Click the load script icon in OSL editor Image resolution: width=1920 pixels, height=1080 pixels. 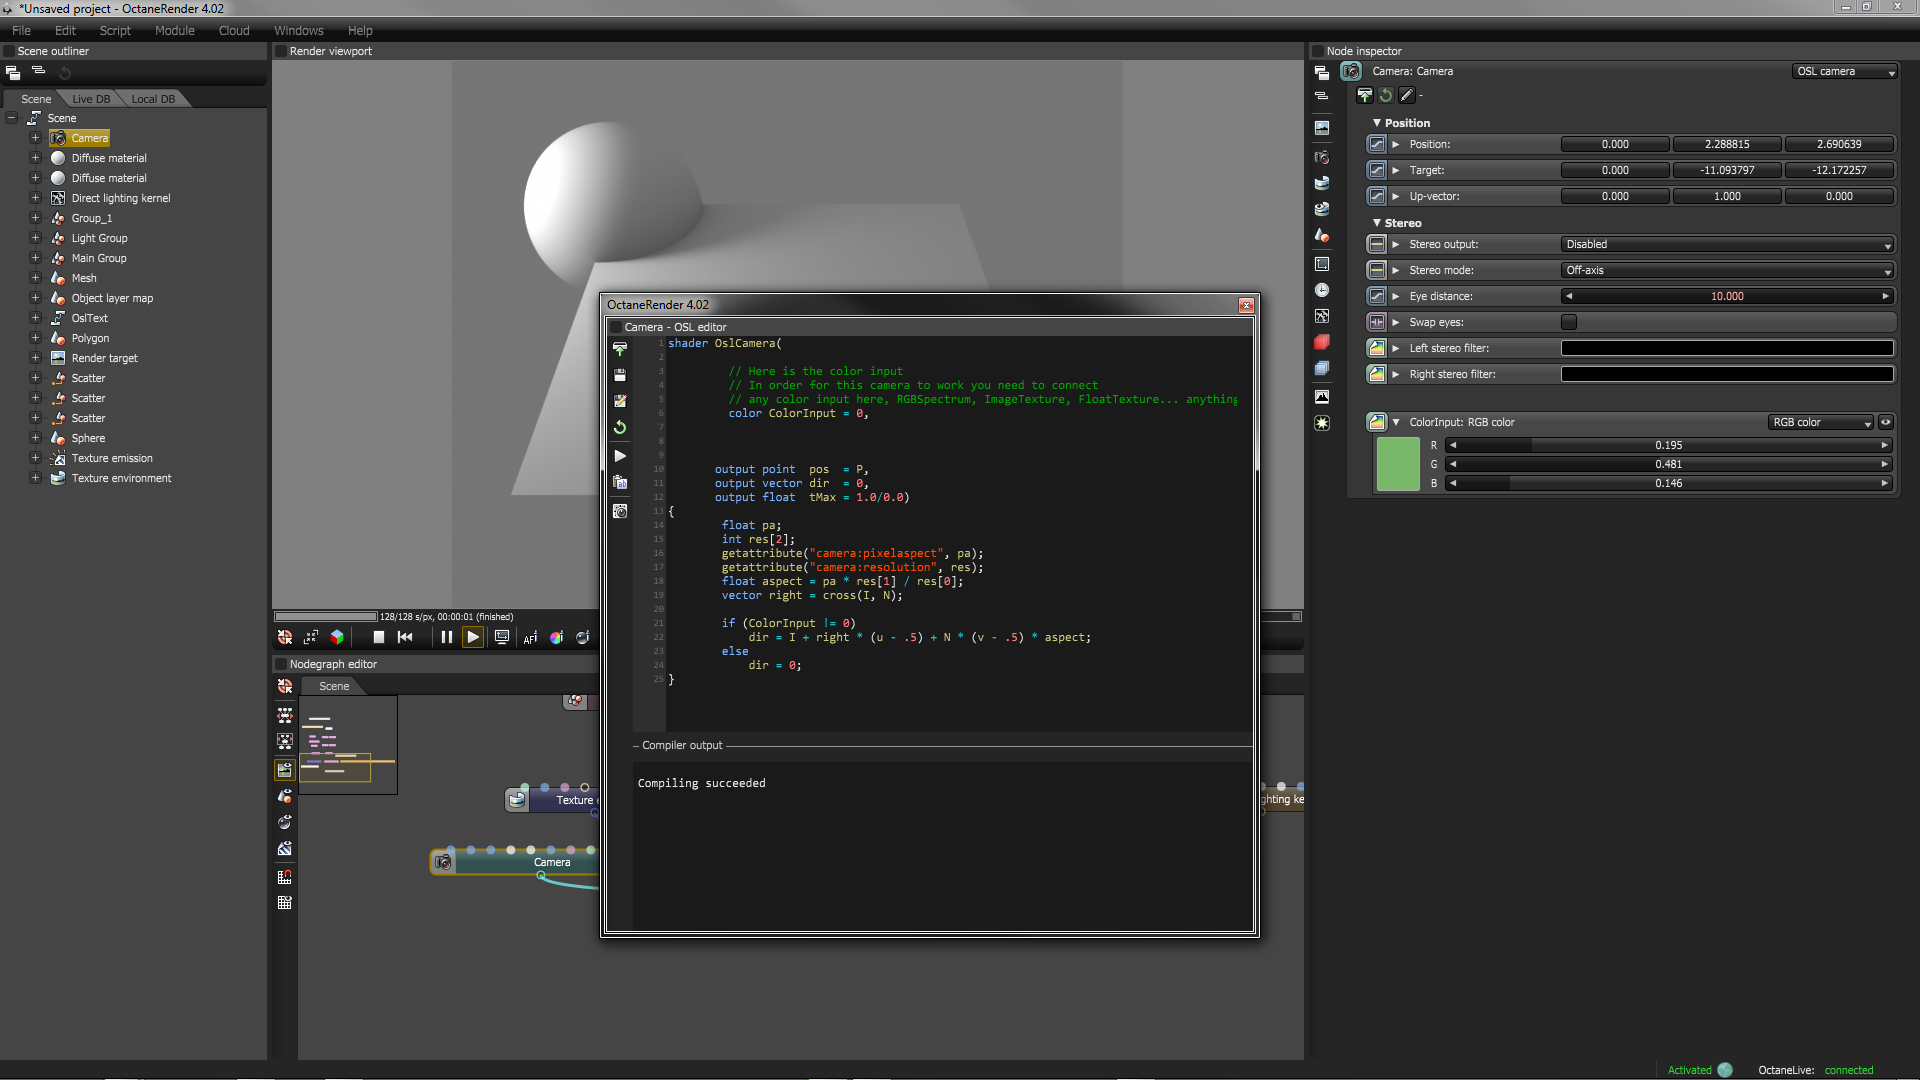tap(620, 349)
